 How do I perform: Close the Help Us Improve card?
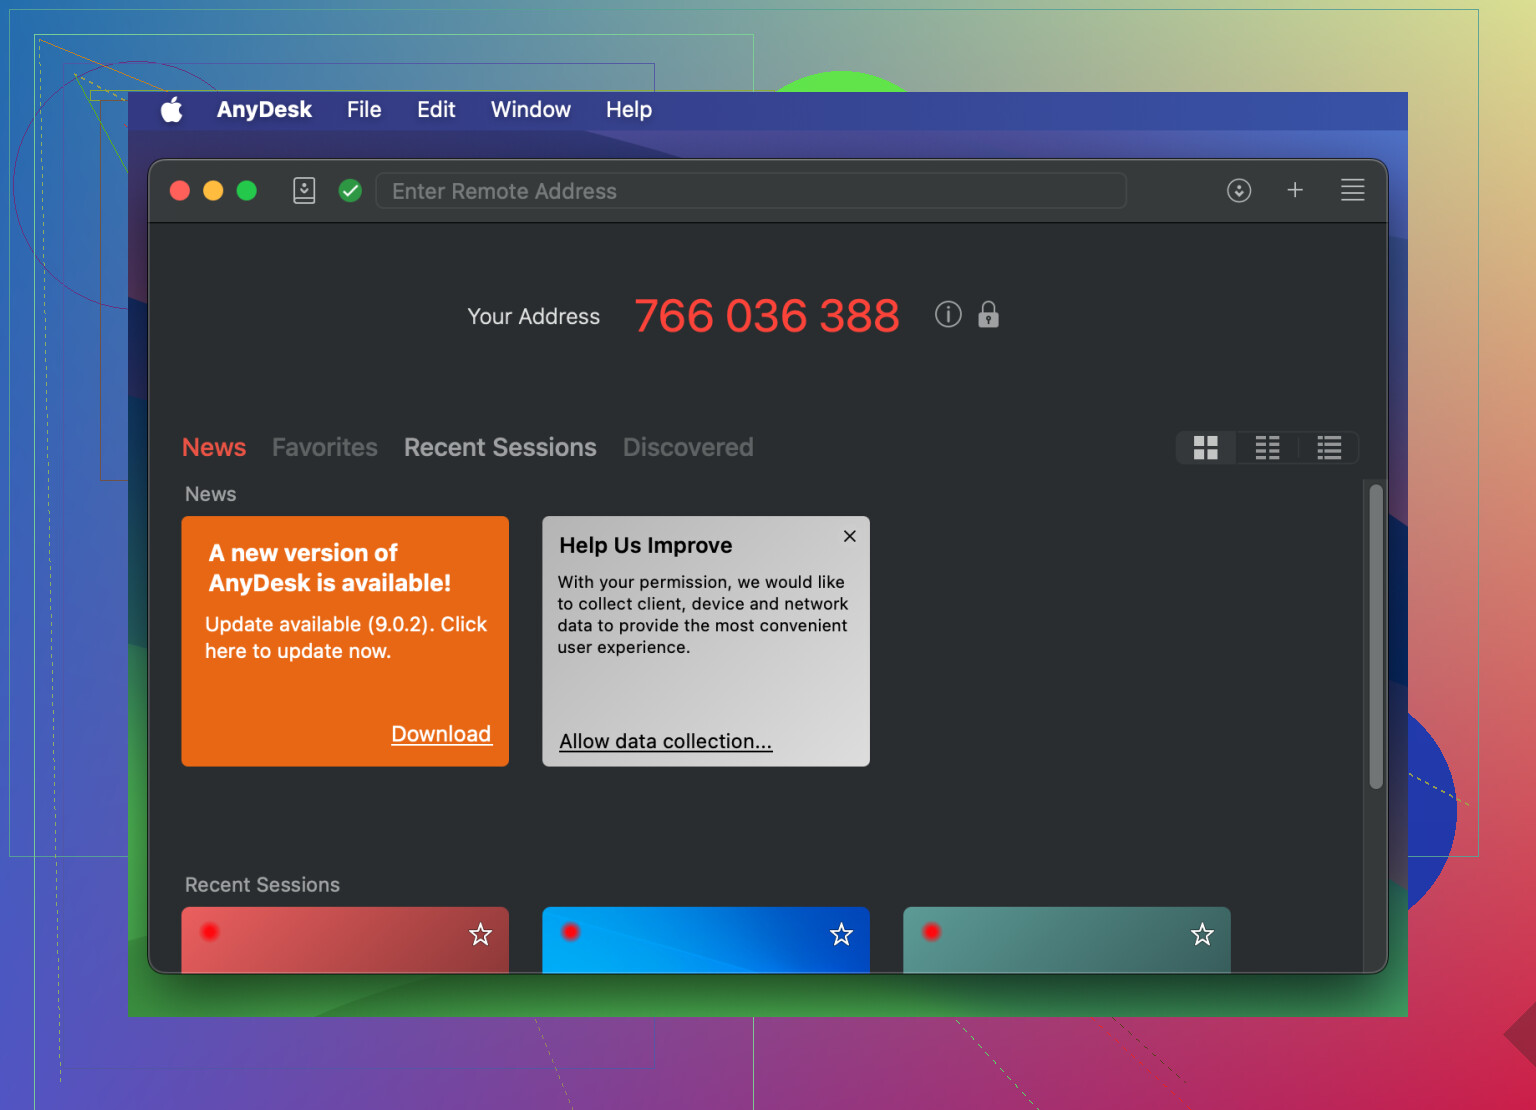(850, 536)
